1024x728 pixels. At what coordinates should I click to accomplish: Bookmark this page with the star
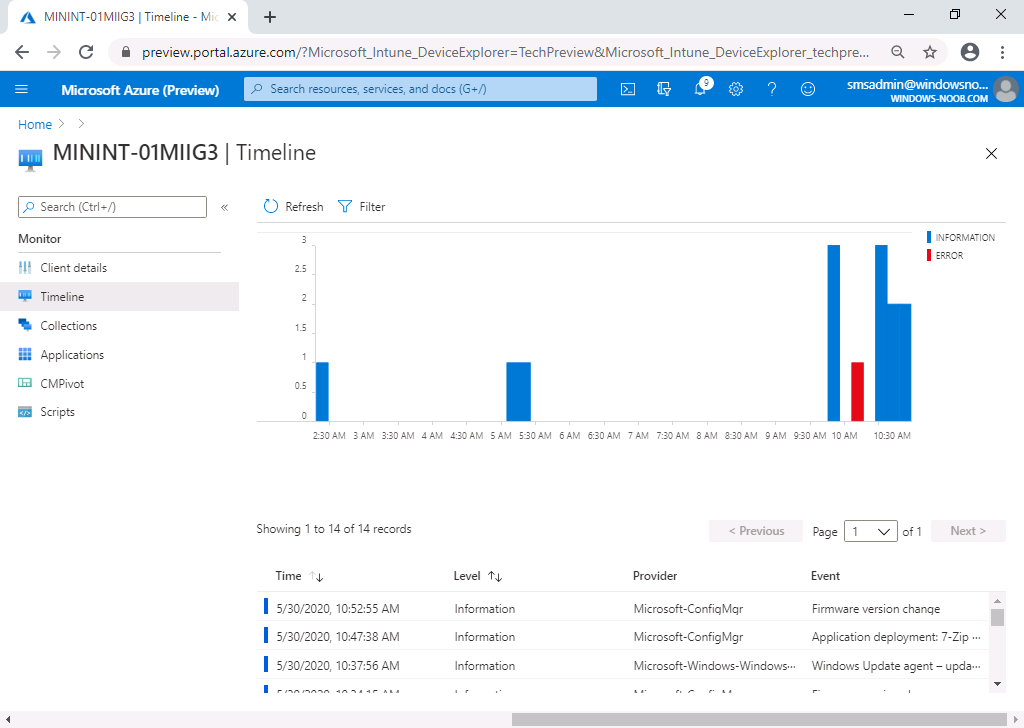click(x=930, y=52)
